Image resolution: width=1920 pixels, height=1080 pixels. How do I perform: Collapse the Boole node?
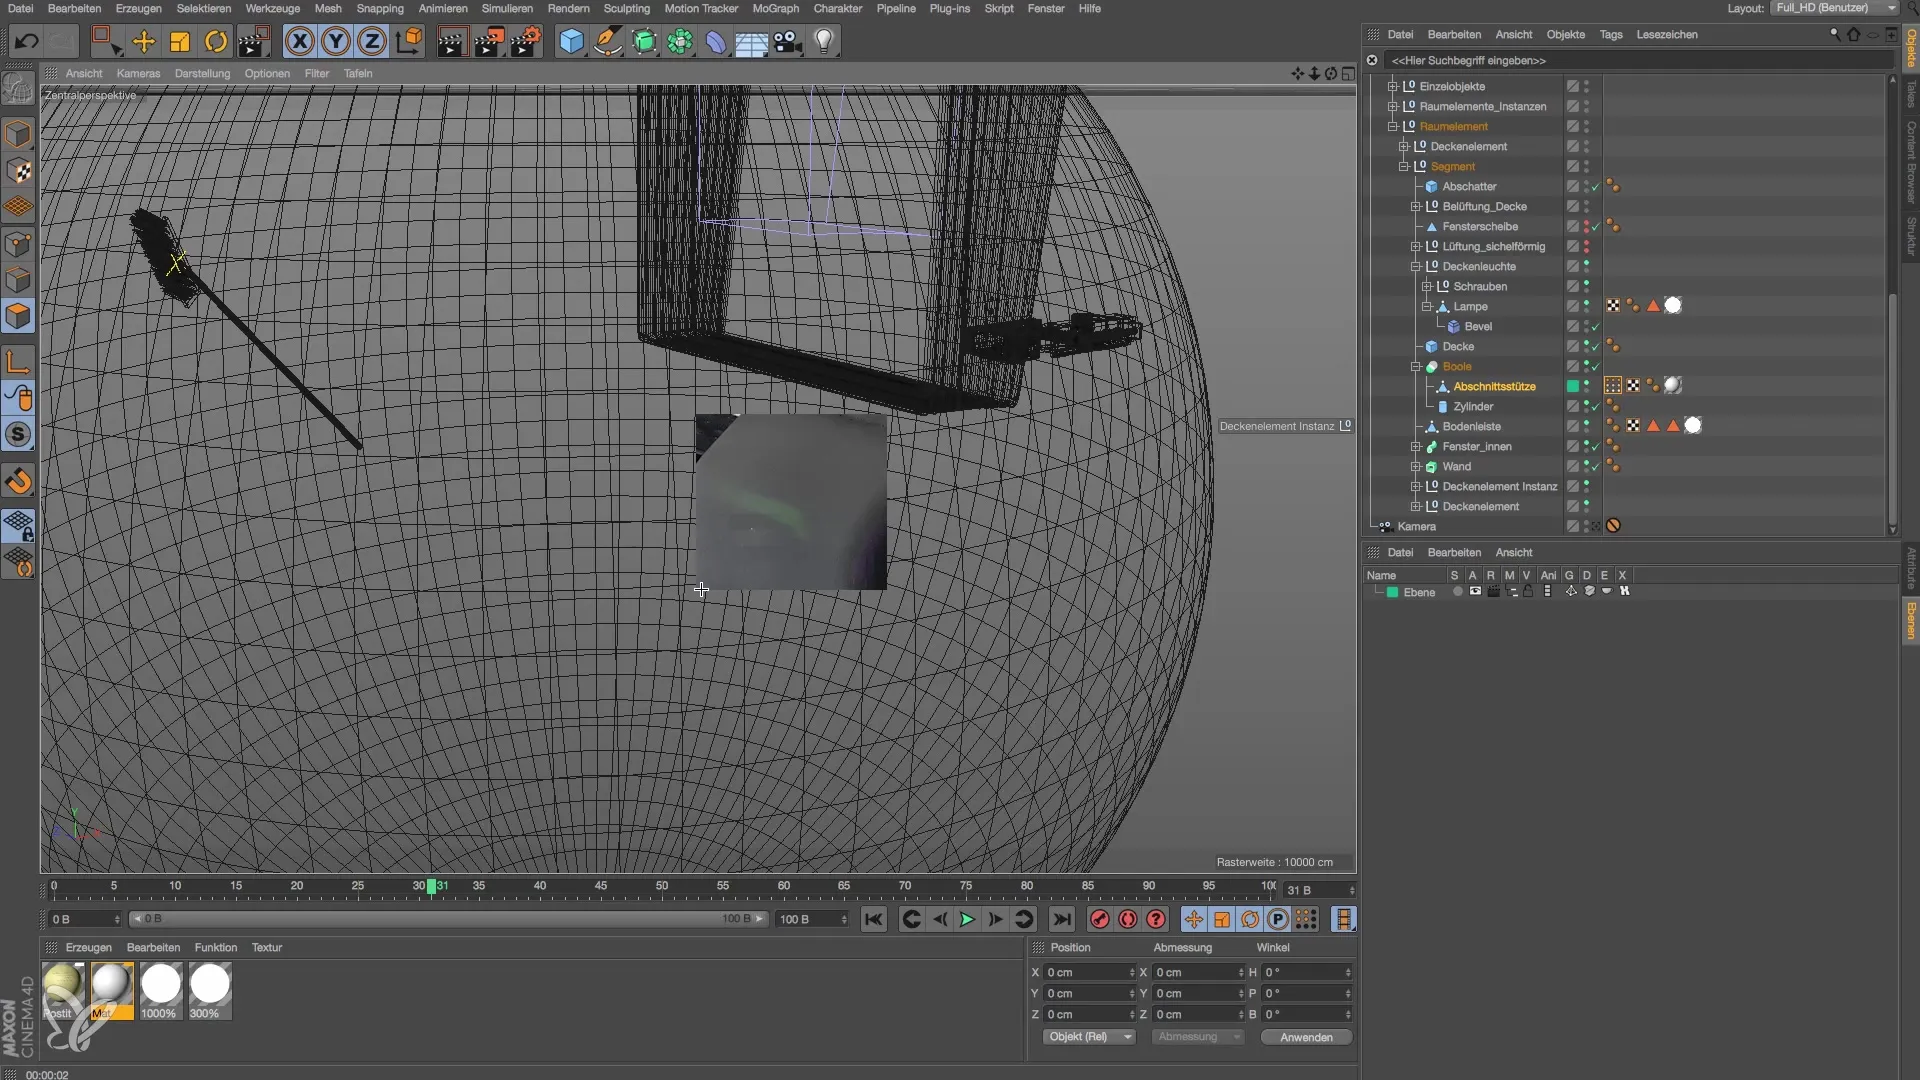[x=1416, y=366]
